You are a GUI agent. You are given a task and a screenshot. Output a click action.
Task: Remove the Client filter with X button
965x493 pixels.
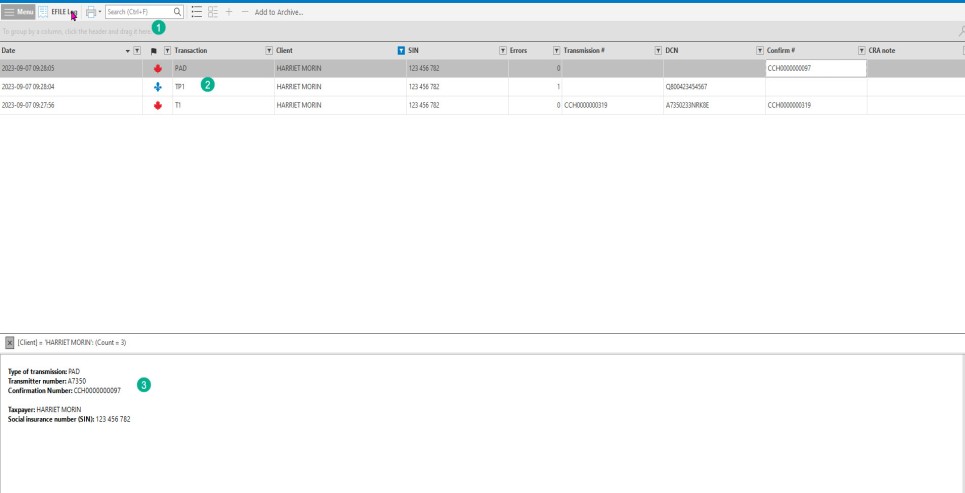pyautogui.click(x=10, y=342)
